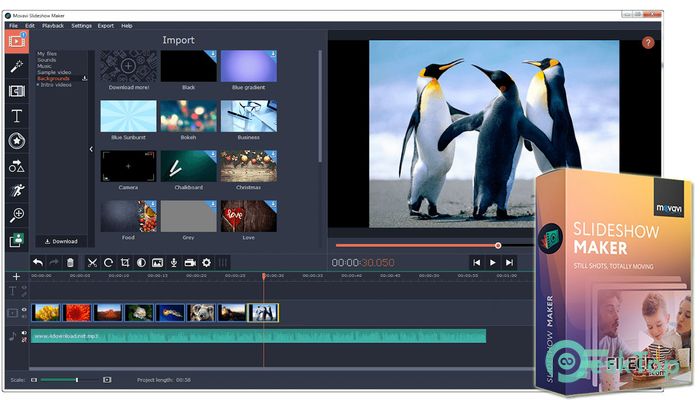Screen dimensions: 700x400
Task: Select the Black background thumbnail
Action: 188,66
